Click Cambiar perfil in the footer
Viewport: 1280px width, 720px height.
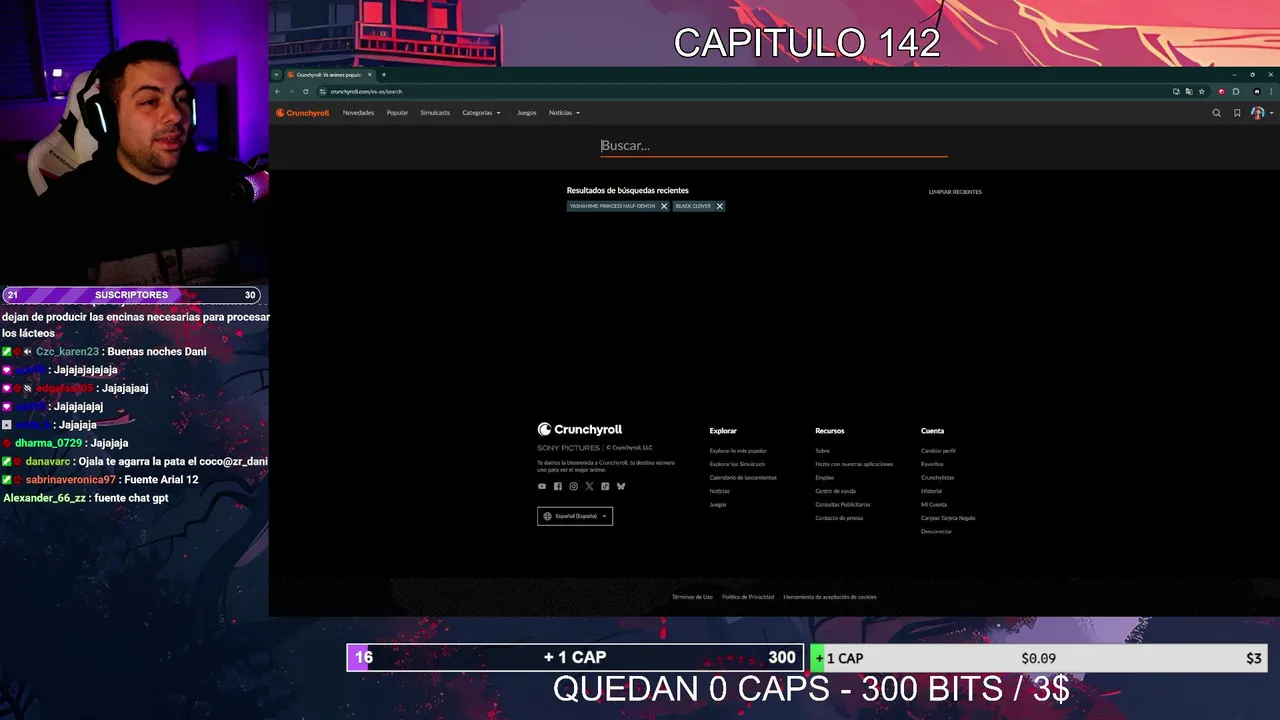[938, 451]
